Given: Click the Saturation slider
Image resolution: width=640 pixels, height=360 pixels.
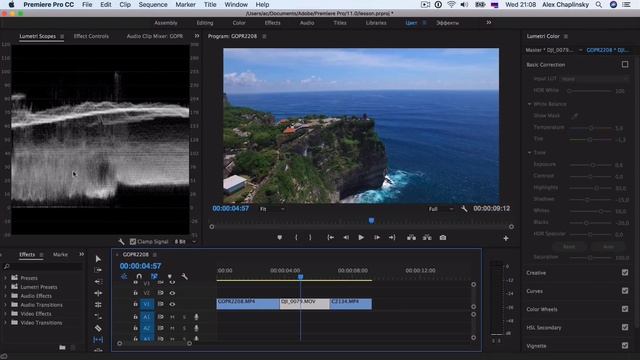Looking at the screenshot, I should 590,257.
